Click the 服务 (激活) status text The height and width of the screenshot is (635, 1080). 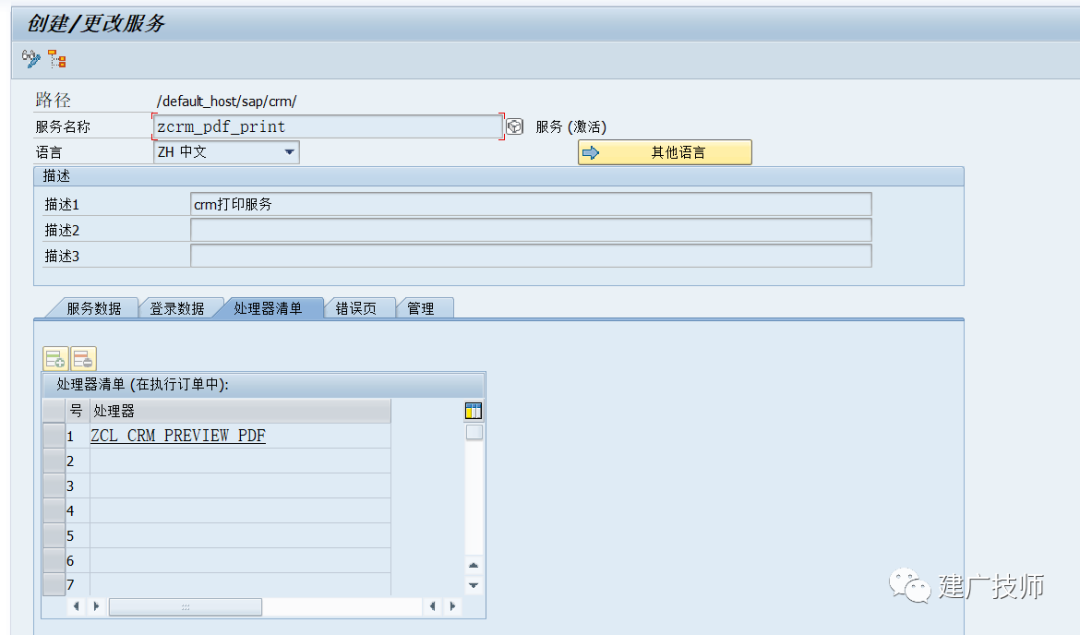(571, 127)
